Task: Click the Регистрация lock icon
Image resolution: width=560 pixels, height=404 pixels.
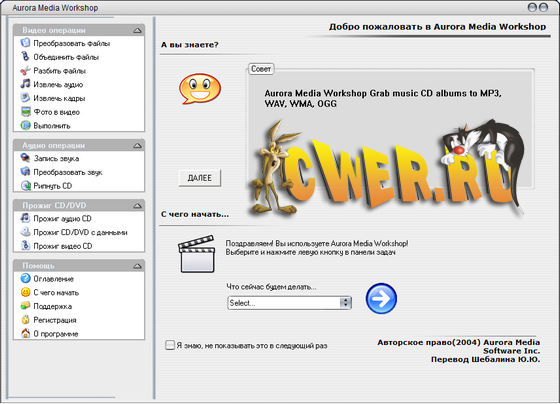Action: [x=25, y=319]
